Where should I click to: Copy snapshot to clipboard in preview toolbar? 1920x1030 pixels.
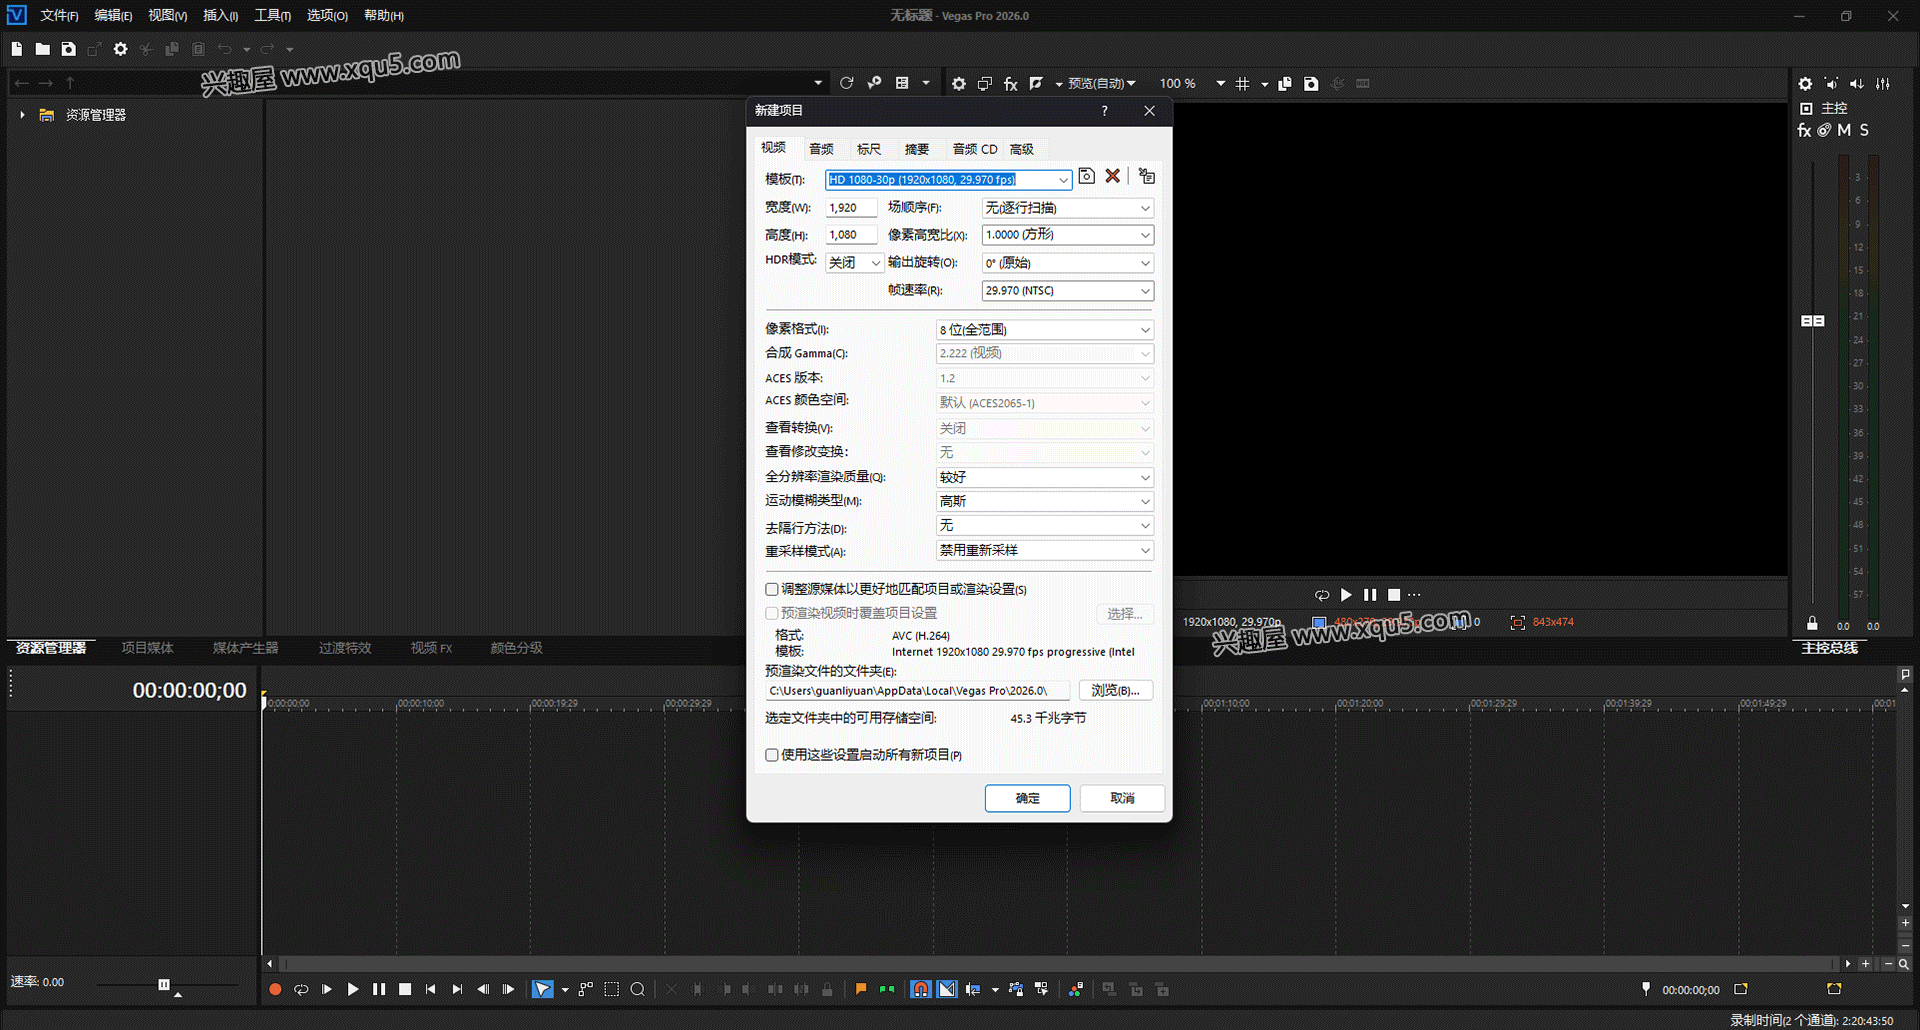click(x=1285, y=84)
